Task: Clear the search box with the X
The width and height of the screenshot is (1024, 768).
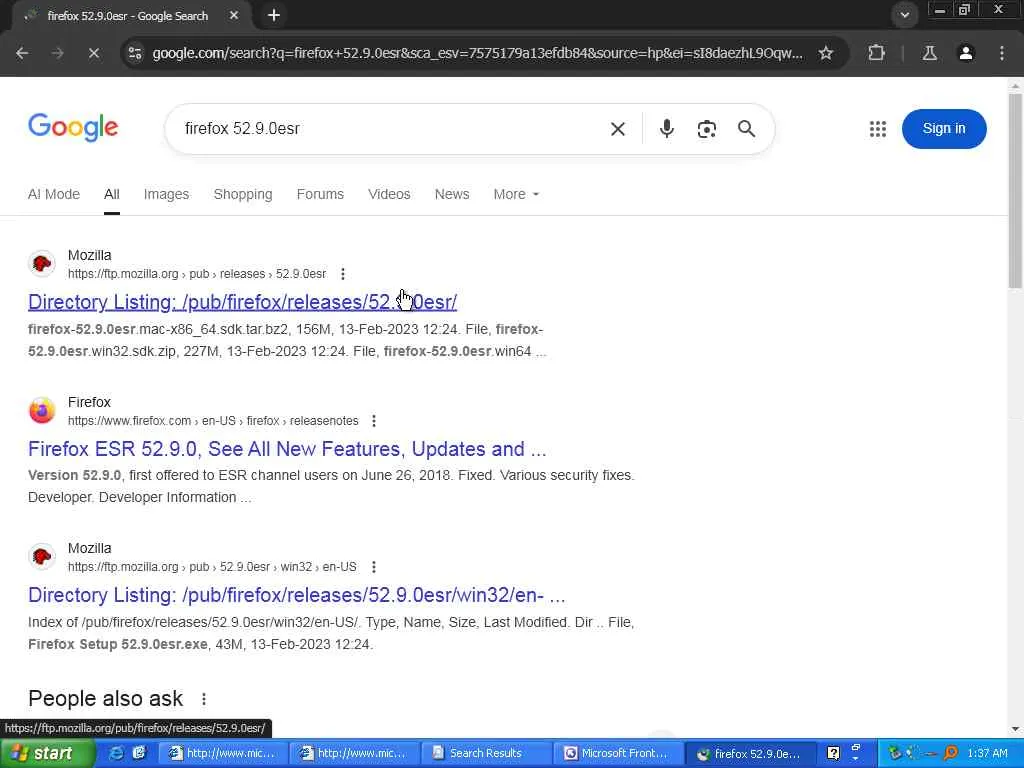Action: [x=618, y=129]
